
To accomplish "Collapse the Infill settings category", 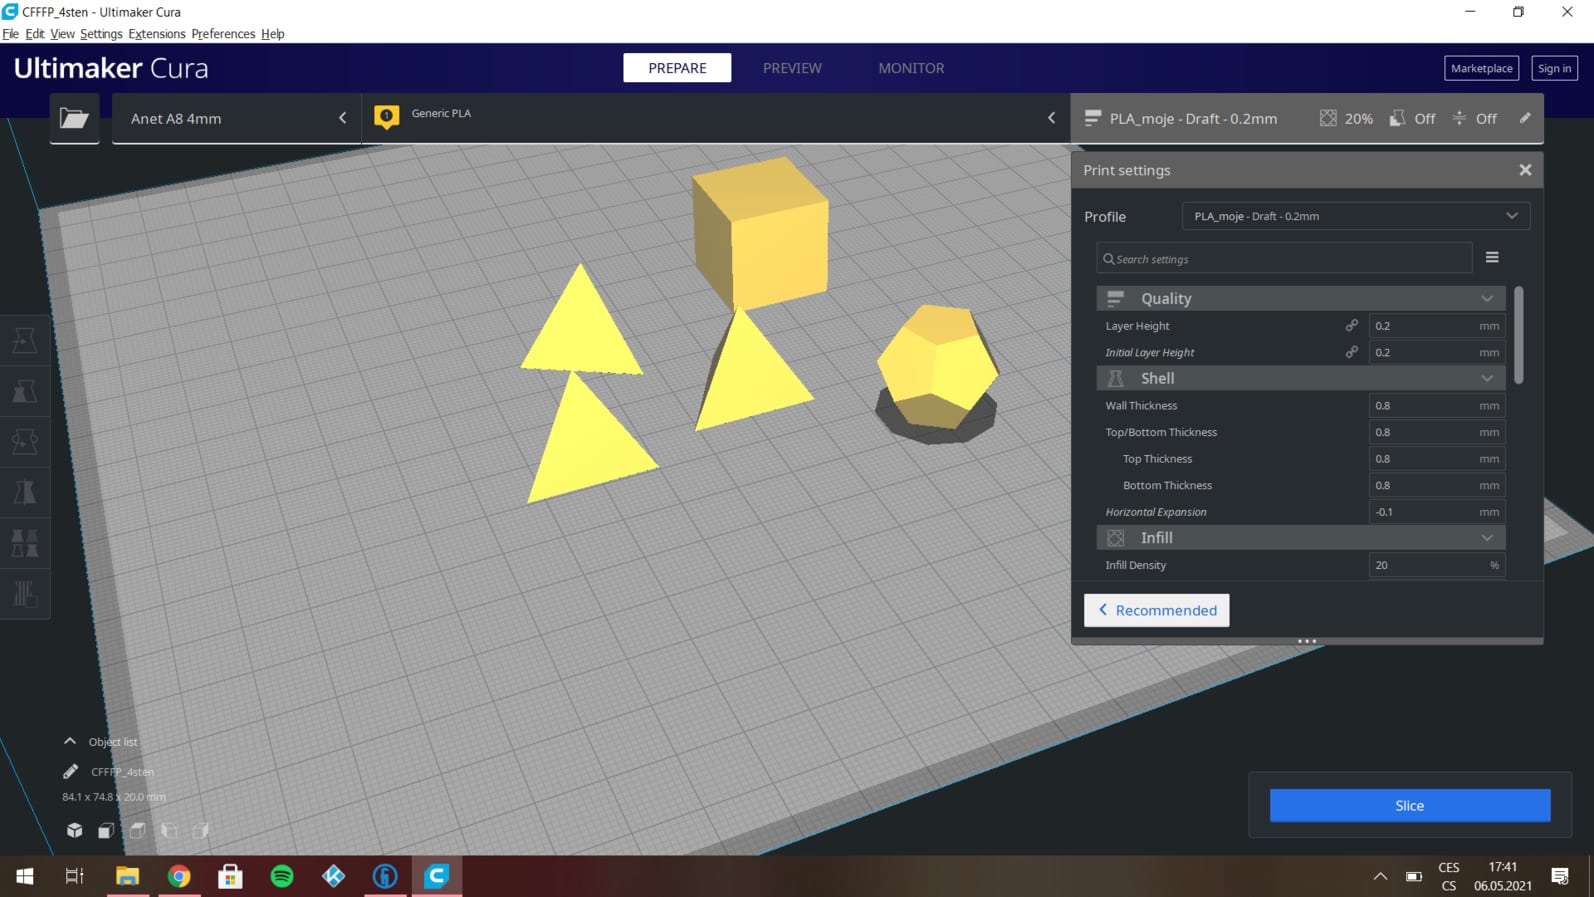I will [1300, 538].
